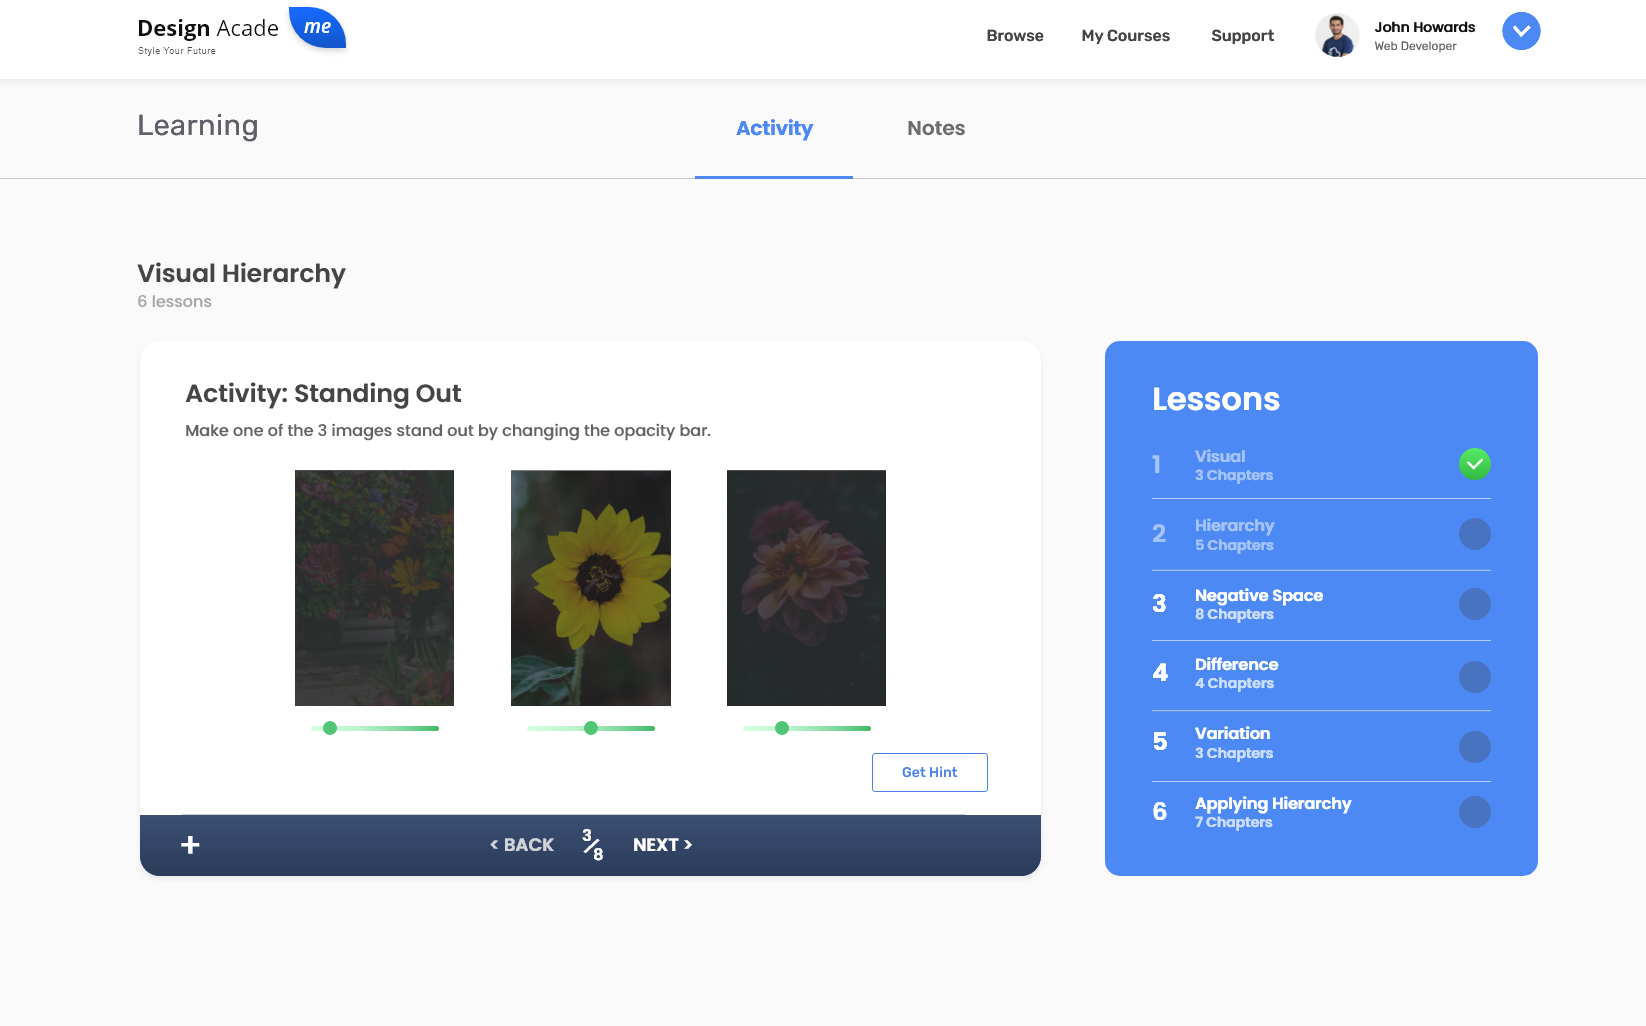Select the blue "me" badge beside the logo

318,28
